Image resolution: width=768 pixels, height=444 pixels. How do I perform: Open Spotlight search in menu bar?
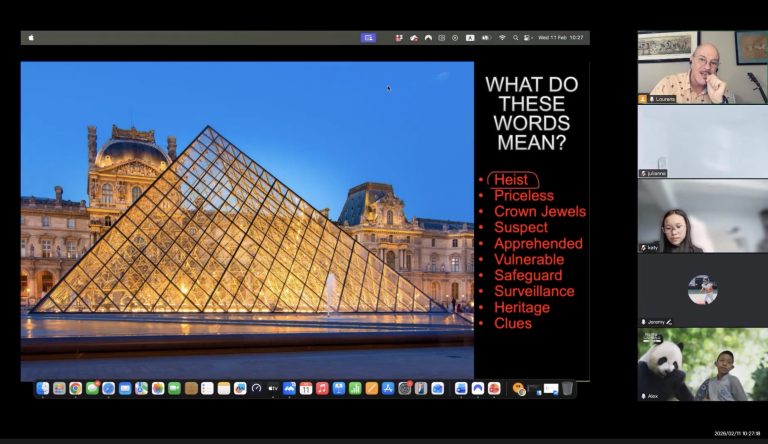515,38
